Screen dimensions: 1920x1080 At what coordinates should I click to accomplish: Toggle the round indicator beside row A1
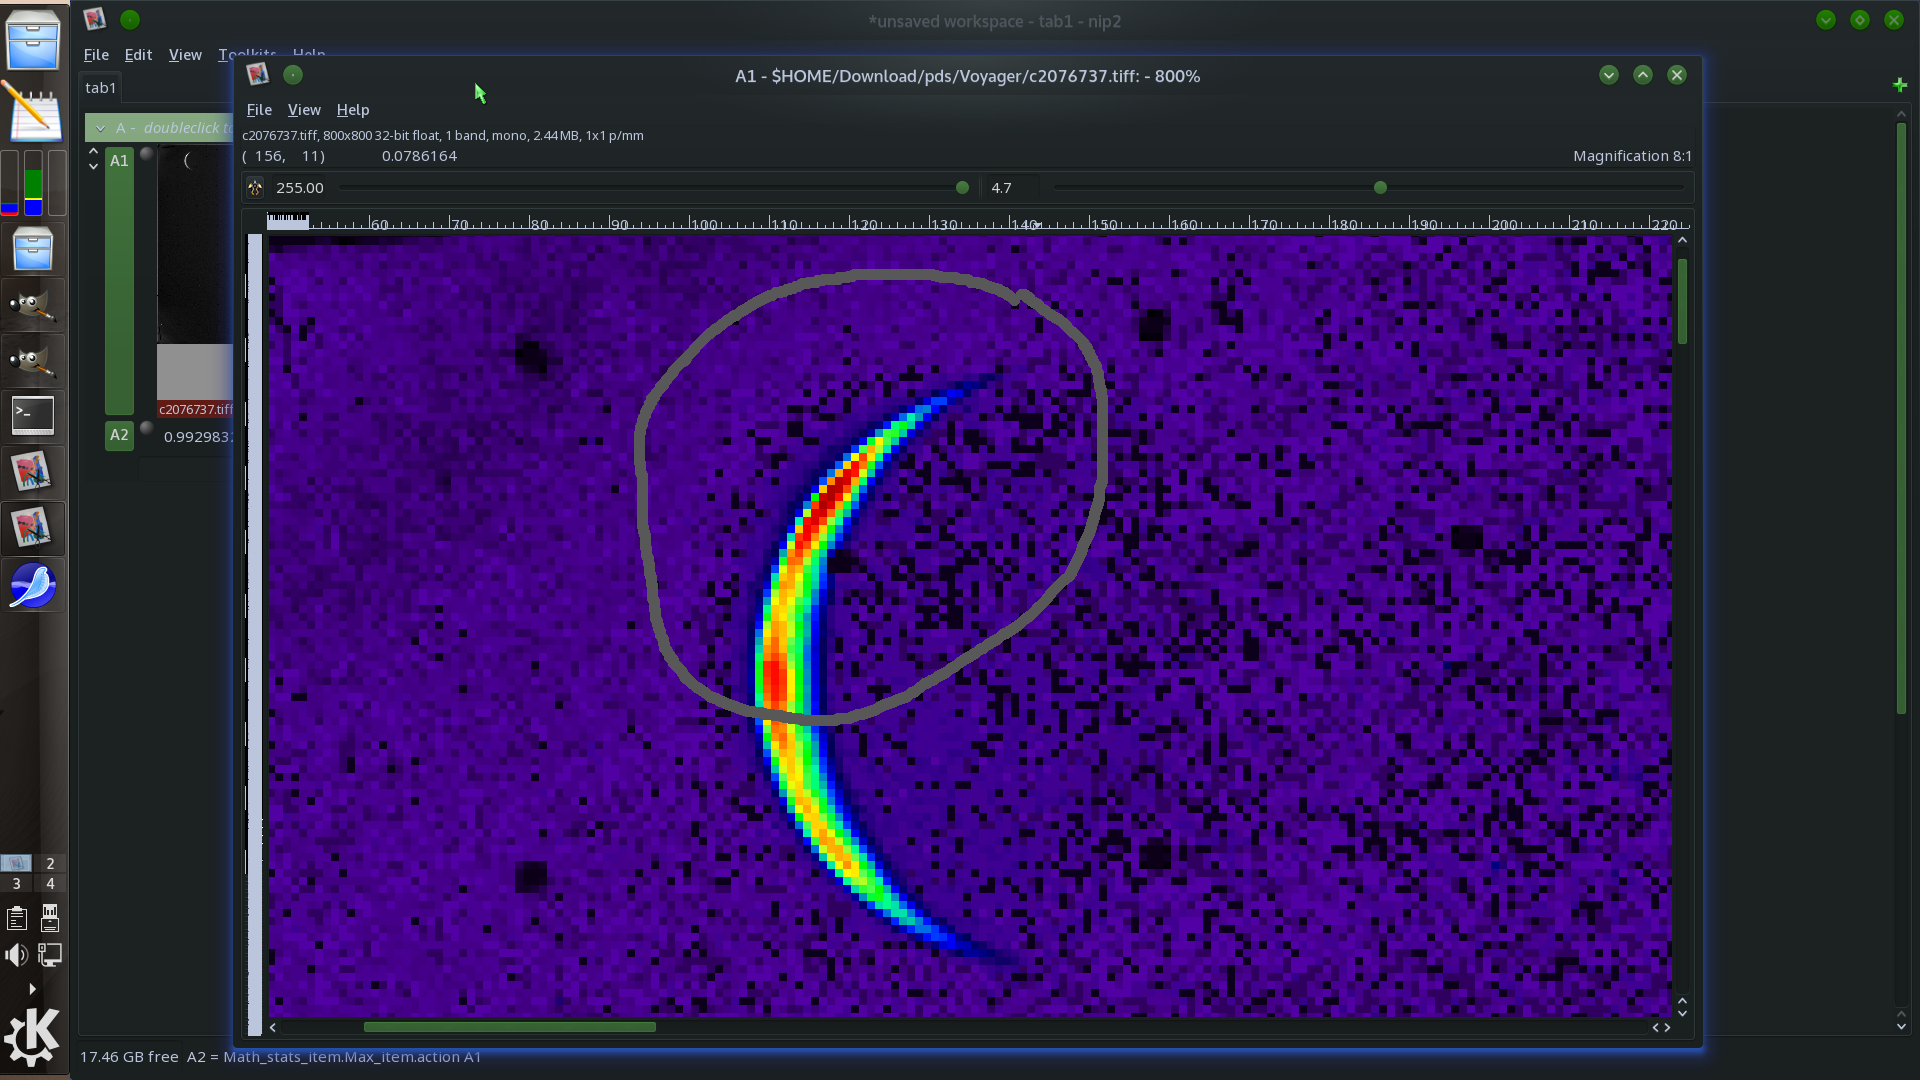pos(146,154)
